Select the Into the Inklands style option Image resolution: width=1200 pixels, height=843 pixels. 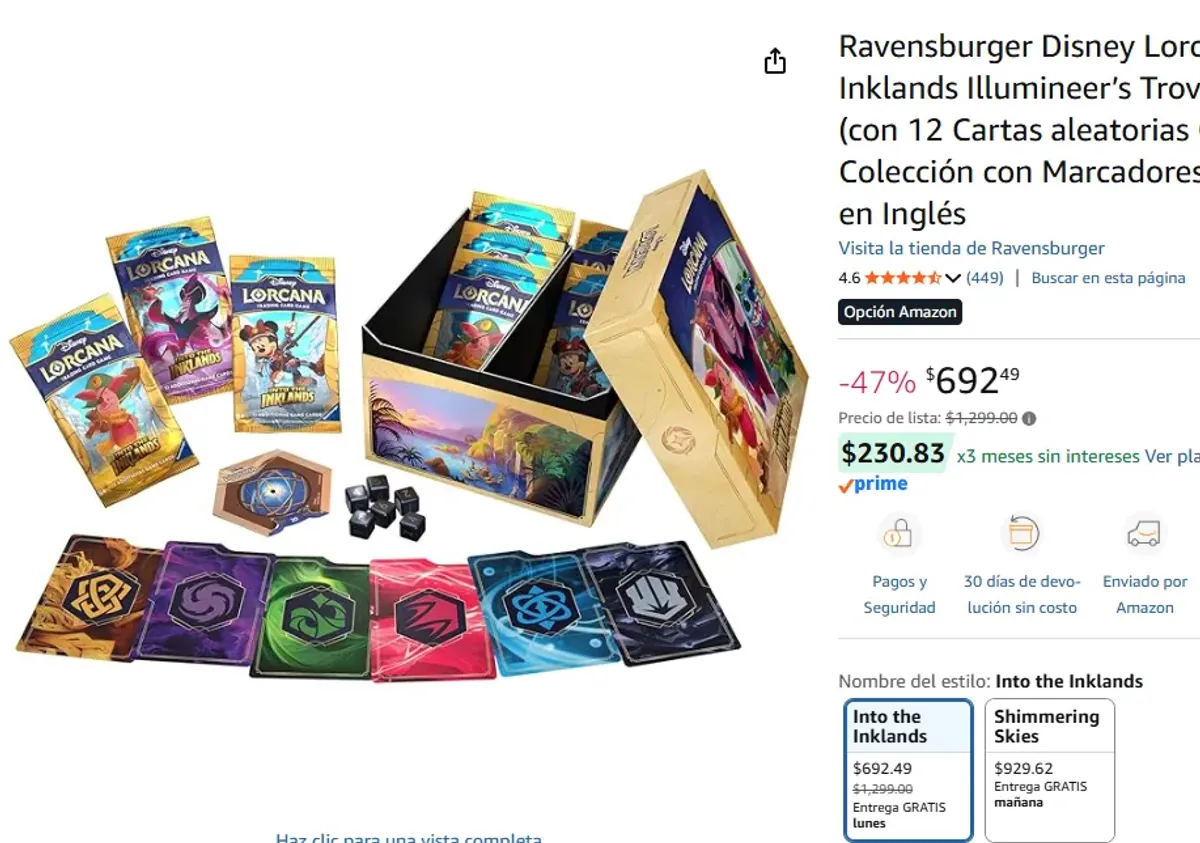909,770
